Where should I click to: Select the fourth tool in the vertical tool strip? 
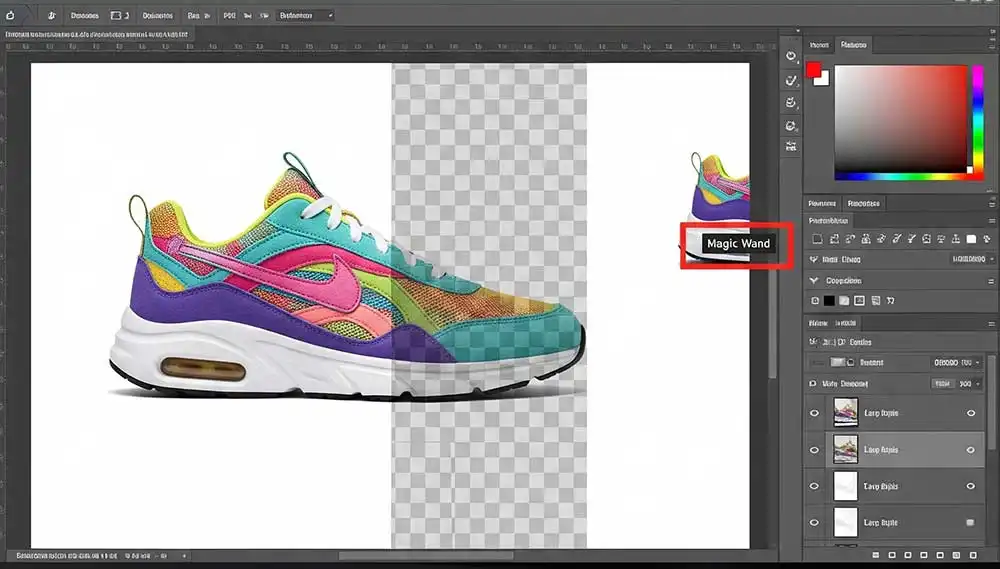click(x=791, y=126)
